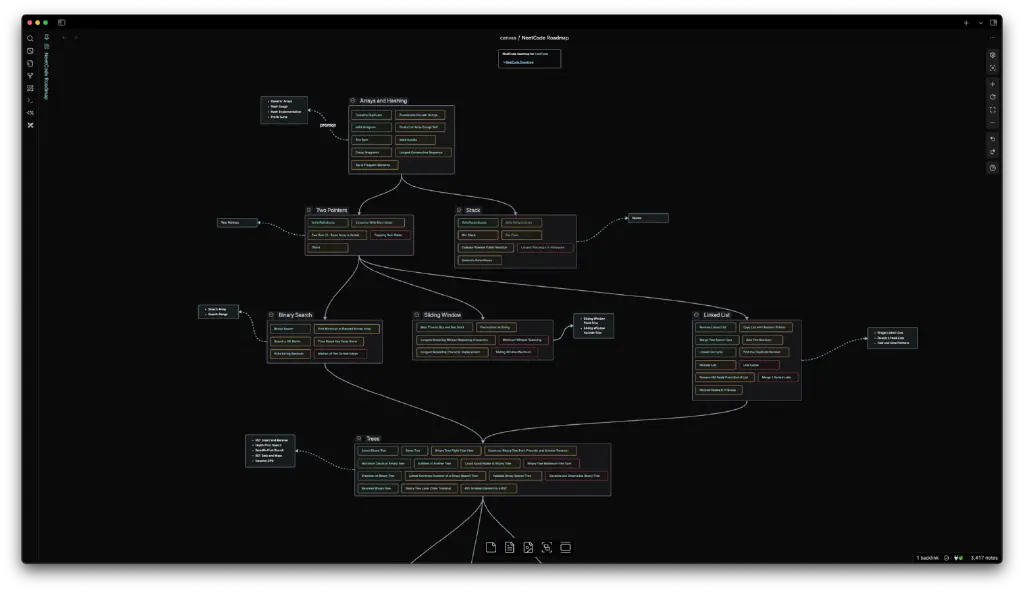Toggle the pin icon on the stacked tab
This screenshot has height=592, width=1024.
(46, 37)
